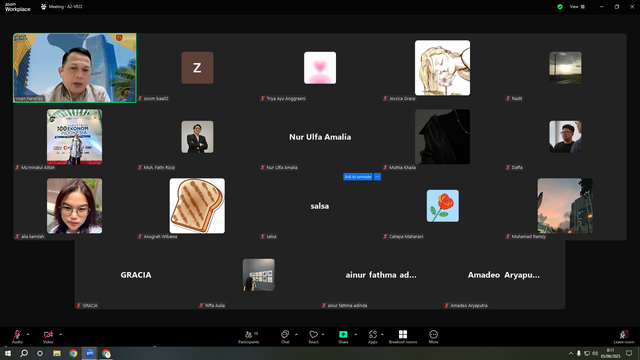Viewport: 640px width, 360px height.
Task: Select Daffa's participant photo tile
Action: pos(565,137)
